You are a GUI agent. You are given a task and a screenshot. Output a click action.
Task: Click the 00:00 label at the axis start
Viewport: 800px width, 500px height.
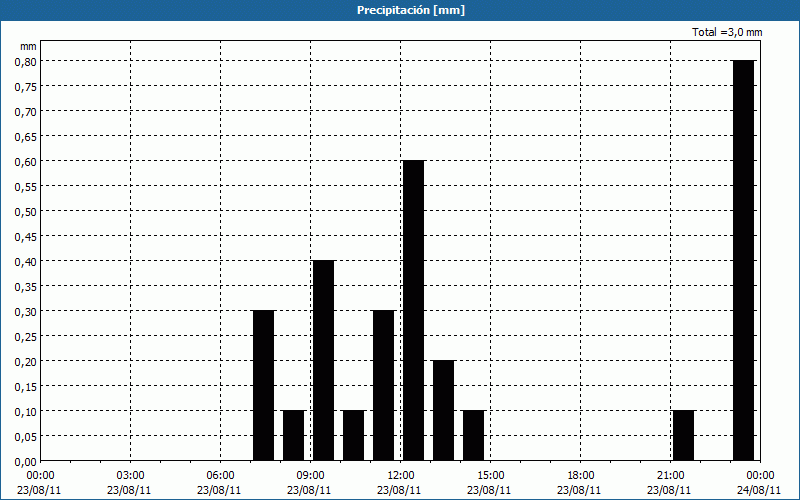40,476
